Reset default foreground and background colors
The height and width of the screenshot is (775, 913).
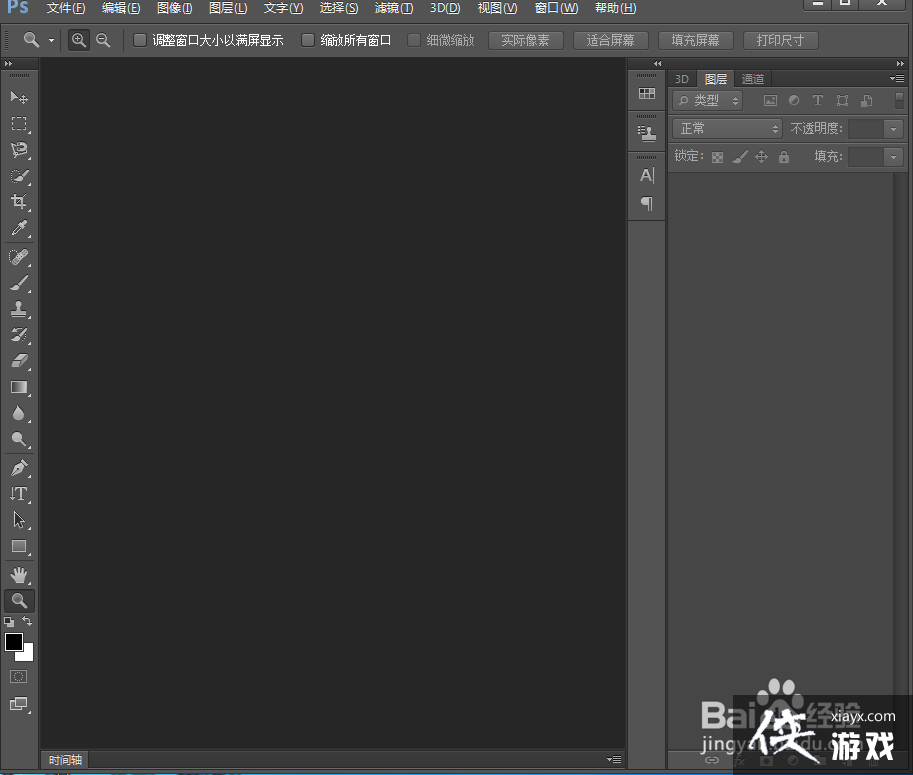pyautogui.click(x=9, y=622)
